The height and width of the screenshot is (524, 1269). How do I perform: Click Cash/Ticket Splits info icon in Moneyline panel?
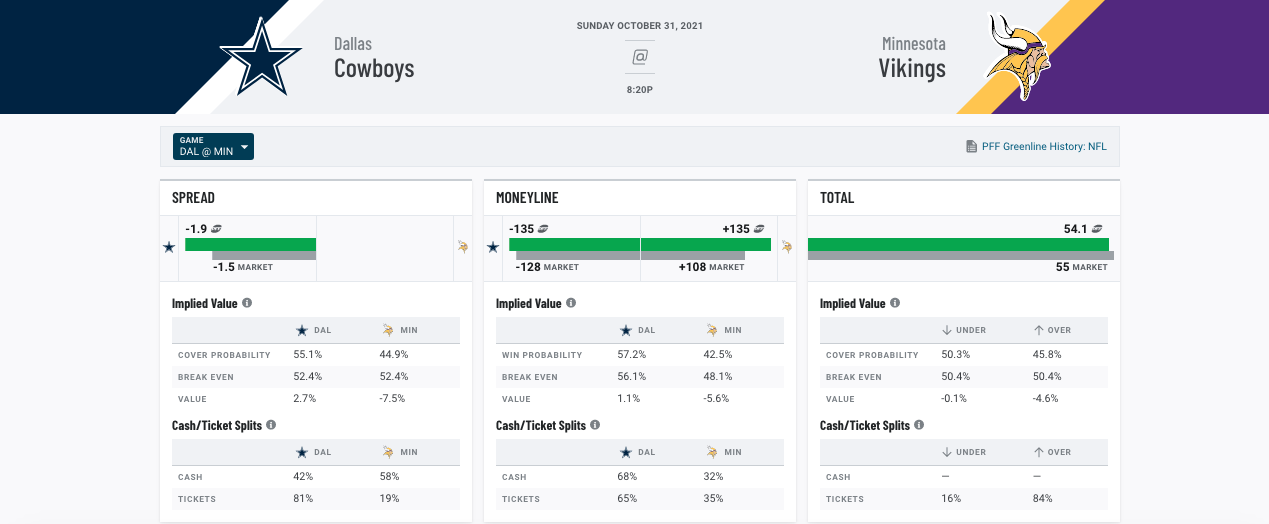pyautogui.click(x=595, y=424)
